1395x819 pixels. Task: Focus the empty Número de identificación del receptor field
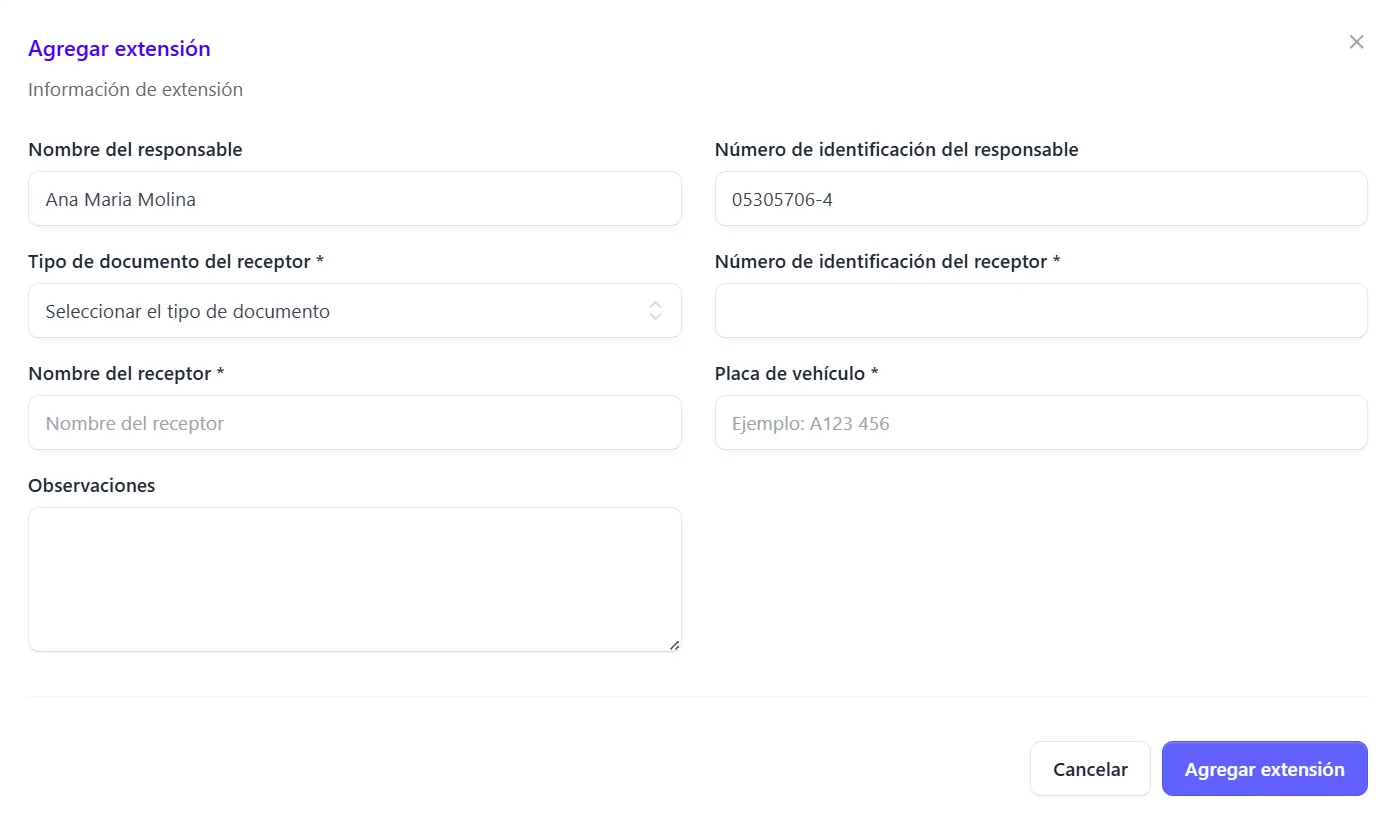(1041, 311)
